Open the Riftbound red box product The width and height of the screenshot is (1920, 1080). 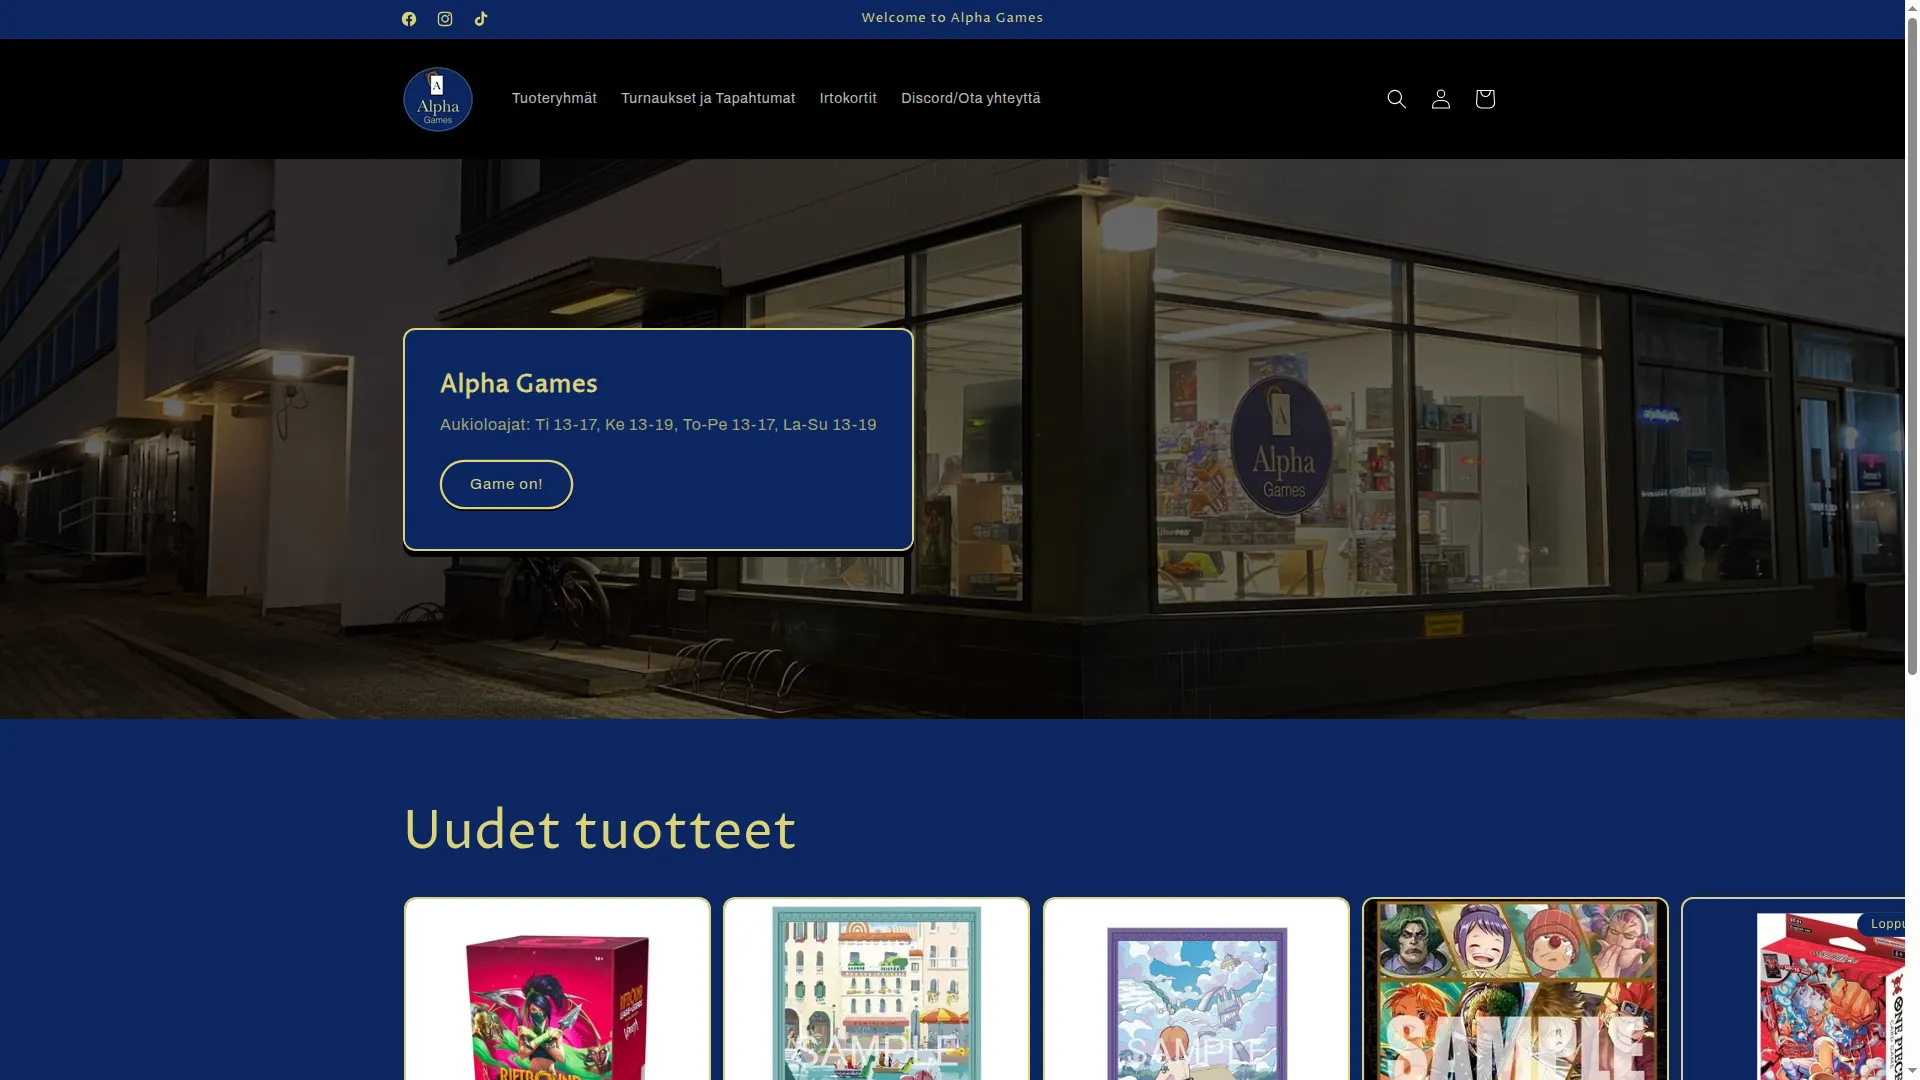coord(557,990)
